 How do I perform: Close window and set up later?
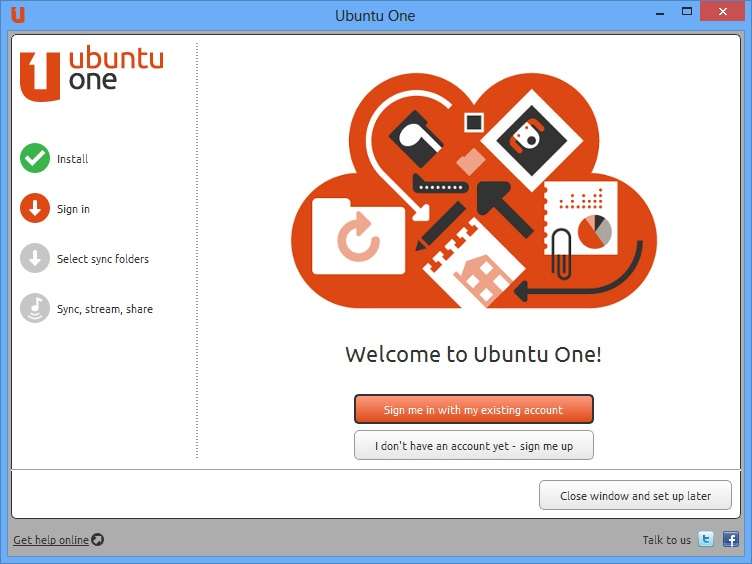tap(635, 495)
